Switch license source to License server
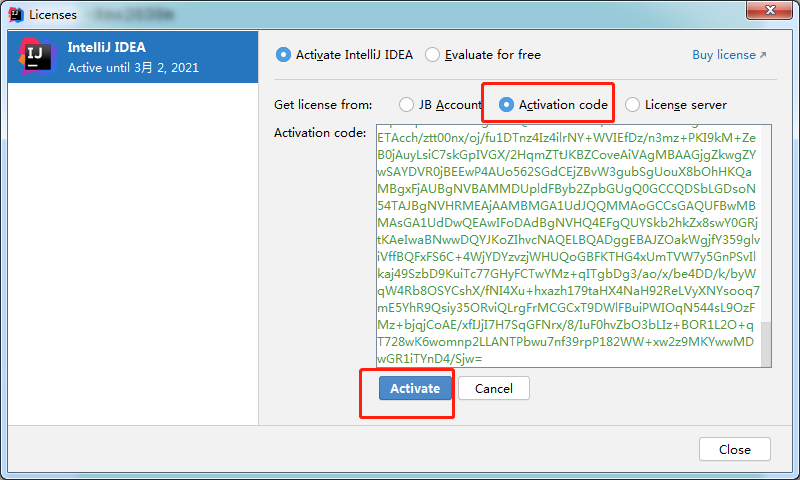800x480 pixels. (632, 104)
